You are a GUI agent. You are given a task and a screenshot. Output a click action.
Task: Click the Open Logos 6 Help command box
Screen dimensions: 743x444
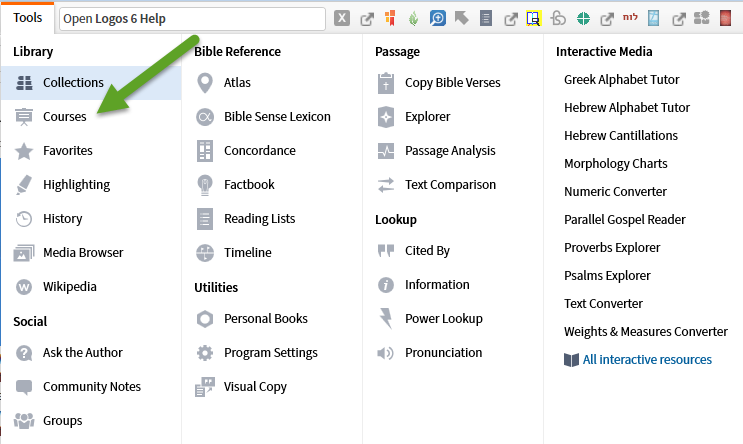(x=192, y=19)
